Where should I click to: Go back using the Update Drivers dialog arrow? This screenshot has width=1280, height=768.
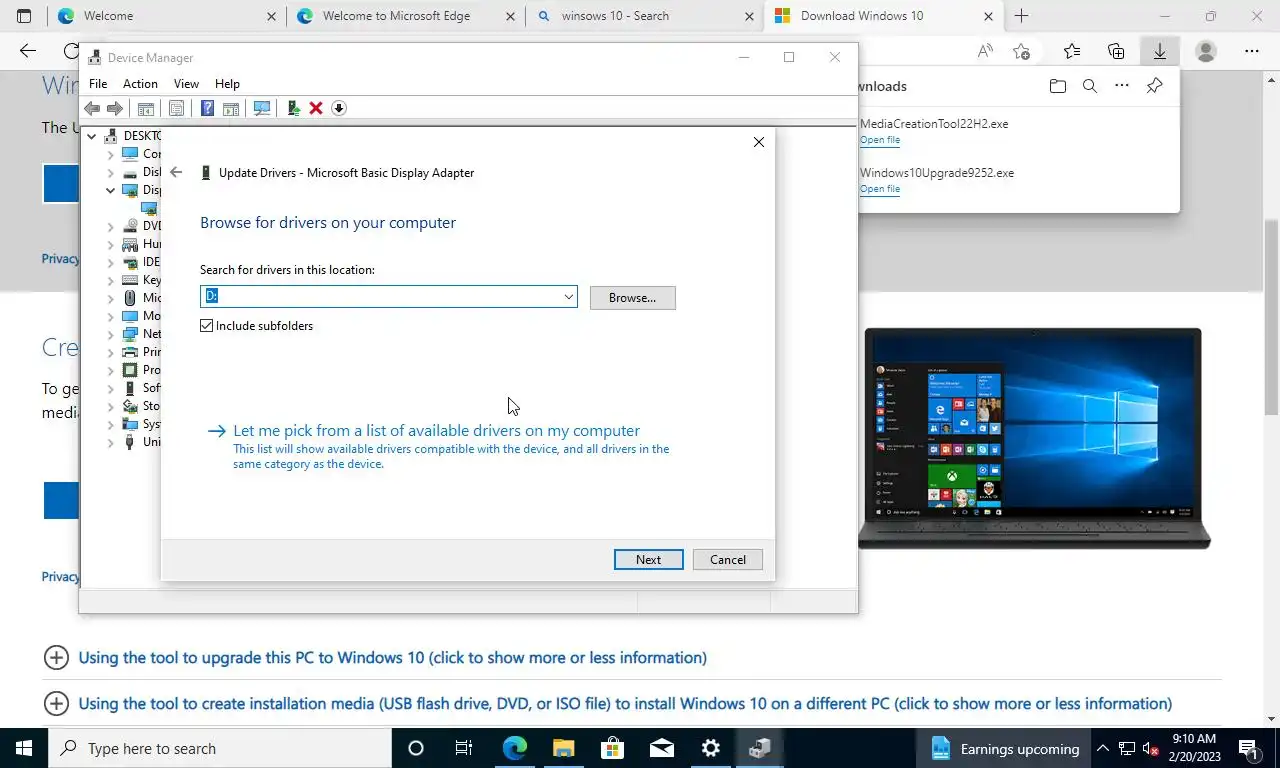(176, 172)
